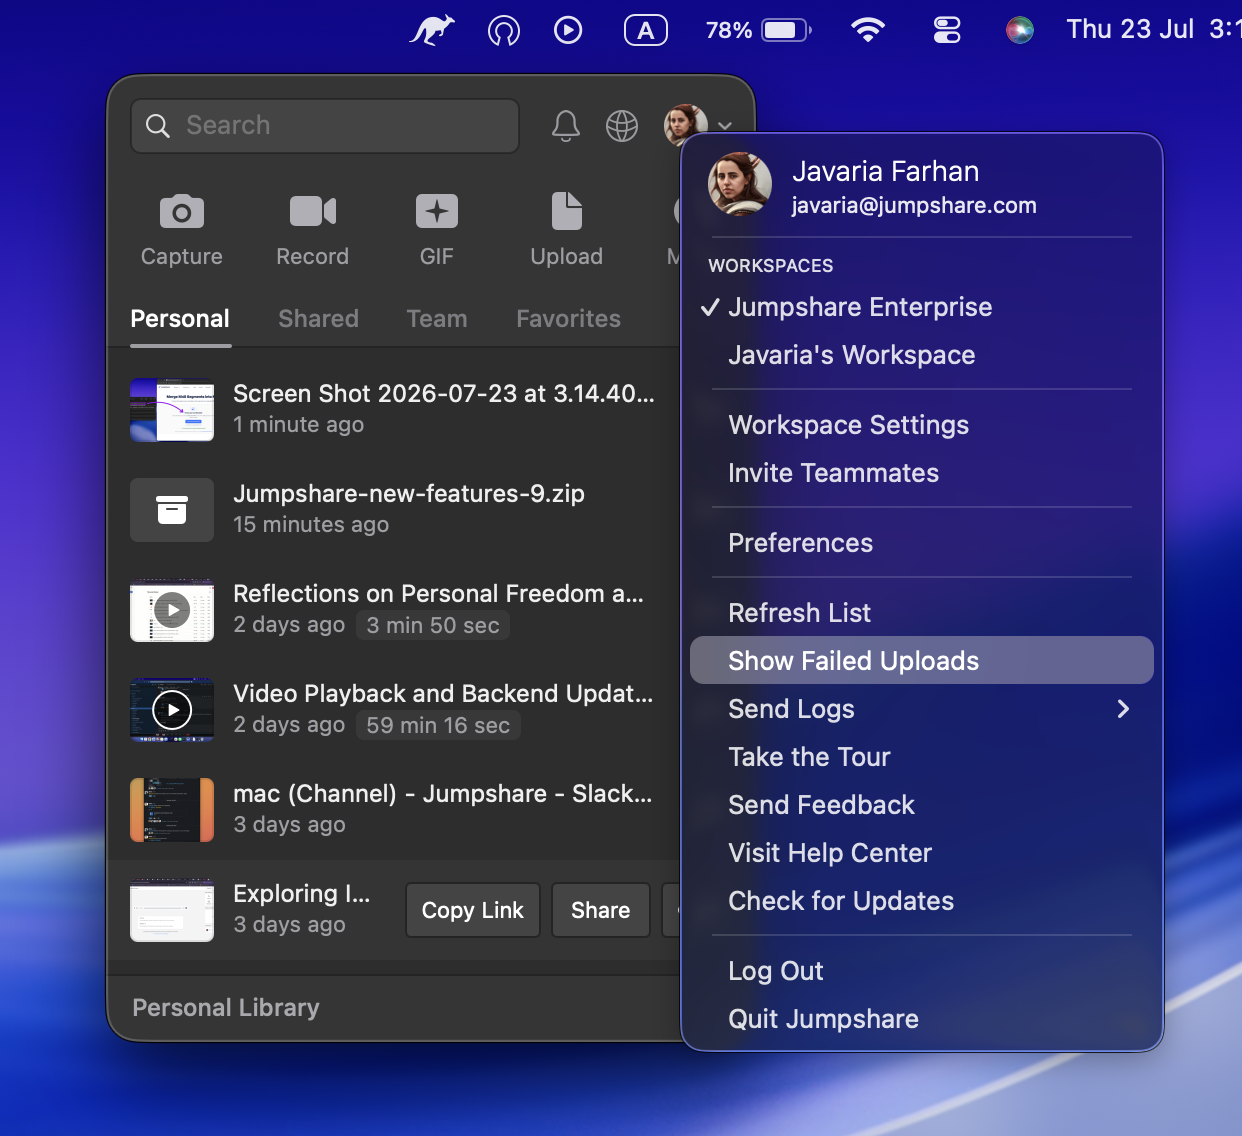Click 59 min 16 sec duration badge
Viewport: 1242px width, 1136px height.
click(x=438, y=725)
